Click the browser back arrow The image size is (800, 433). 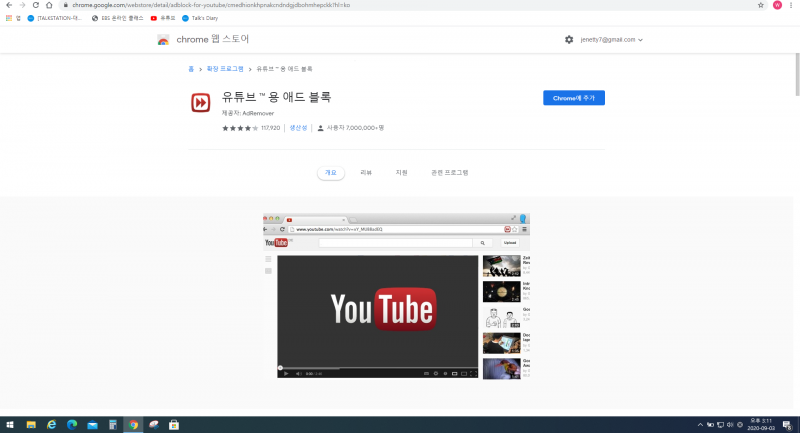(x=8, y=5)
